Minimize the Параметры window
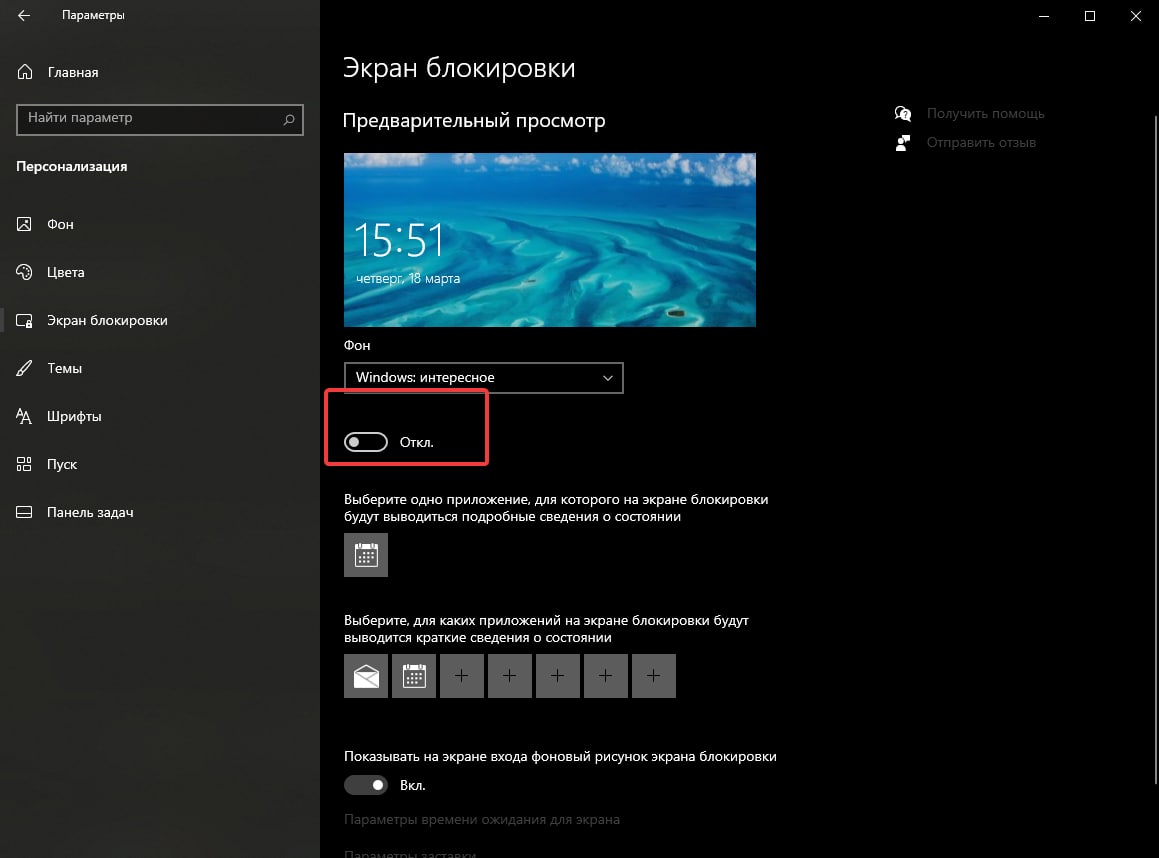The height and width of the screenshot is (858, 1159). tap(1044, 16)
